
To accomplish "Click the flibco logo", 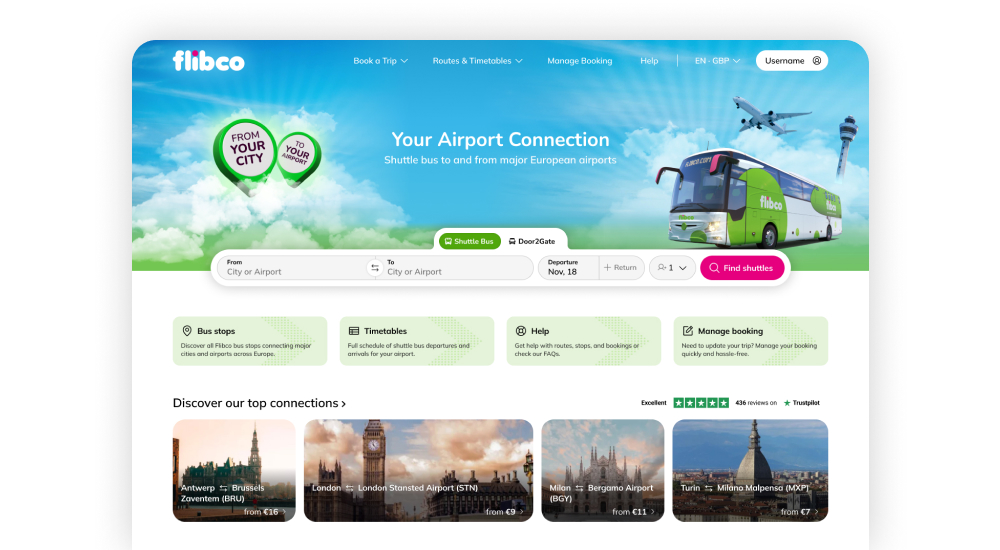I will click(208, 61).
